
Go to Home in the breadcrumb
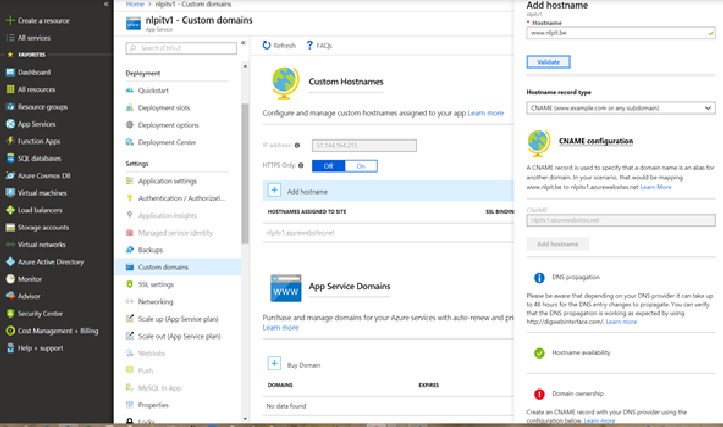pyautogui.click(x=135, y=4)
